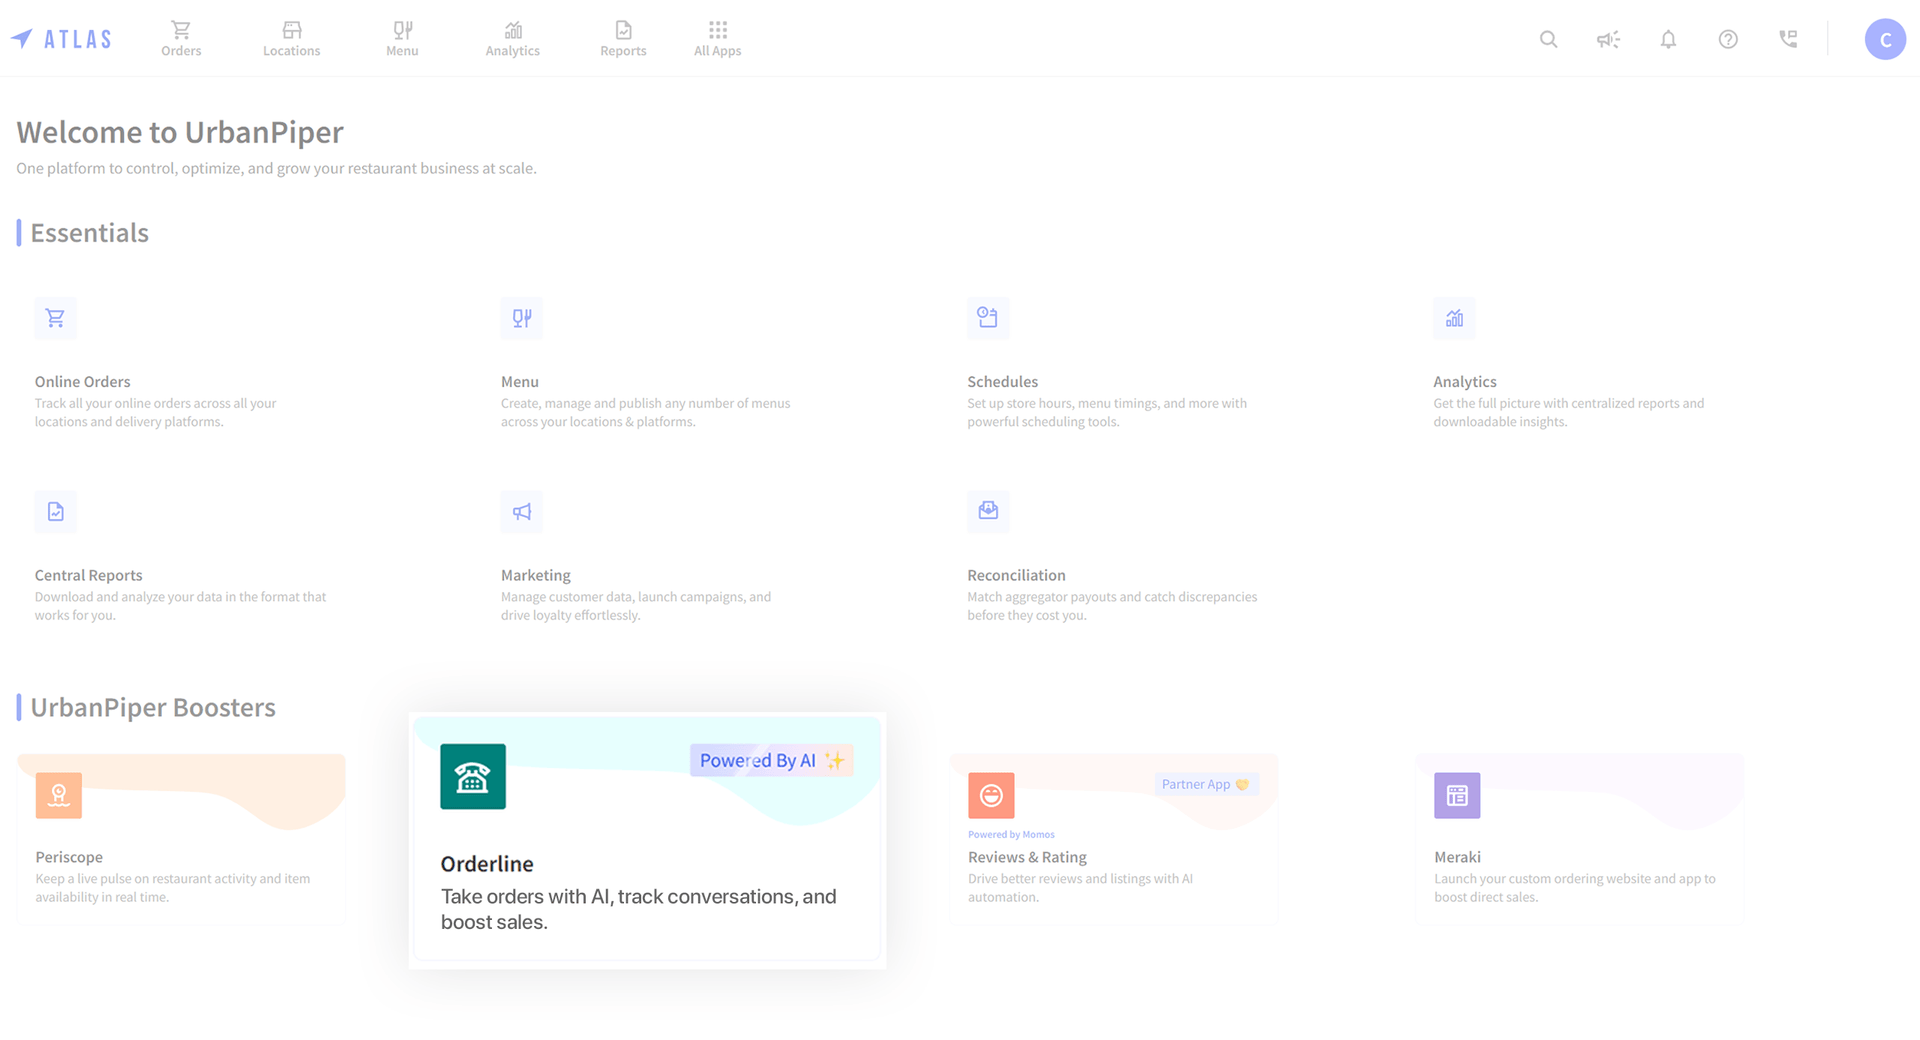
Task: Click the Reports document icon
Action: tap(622, 30)
